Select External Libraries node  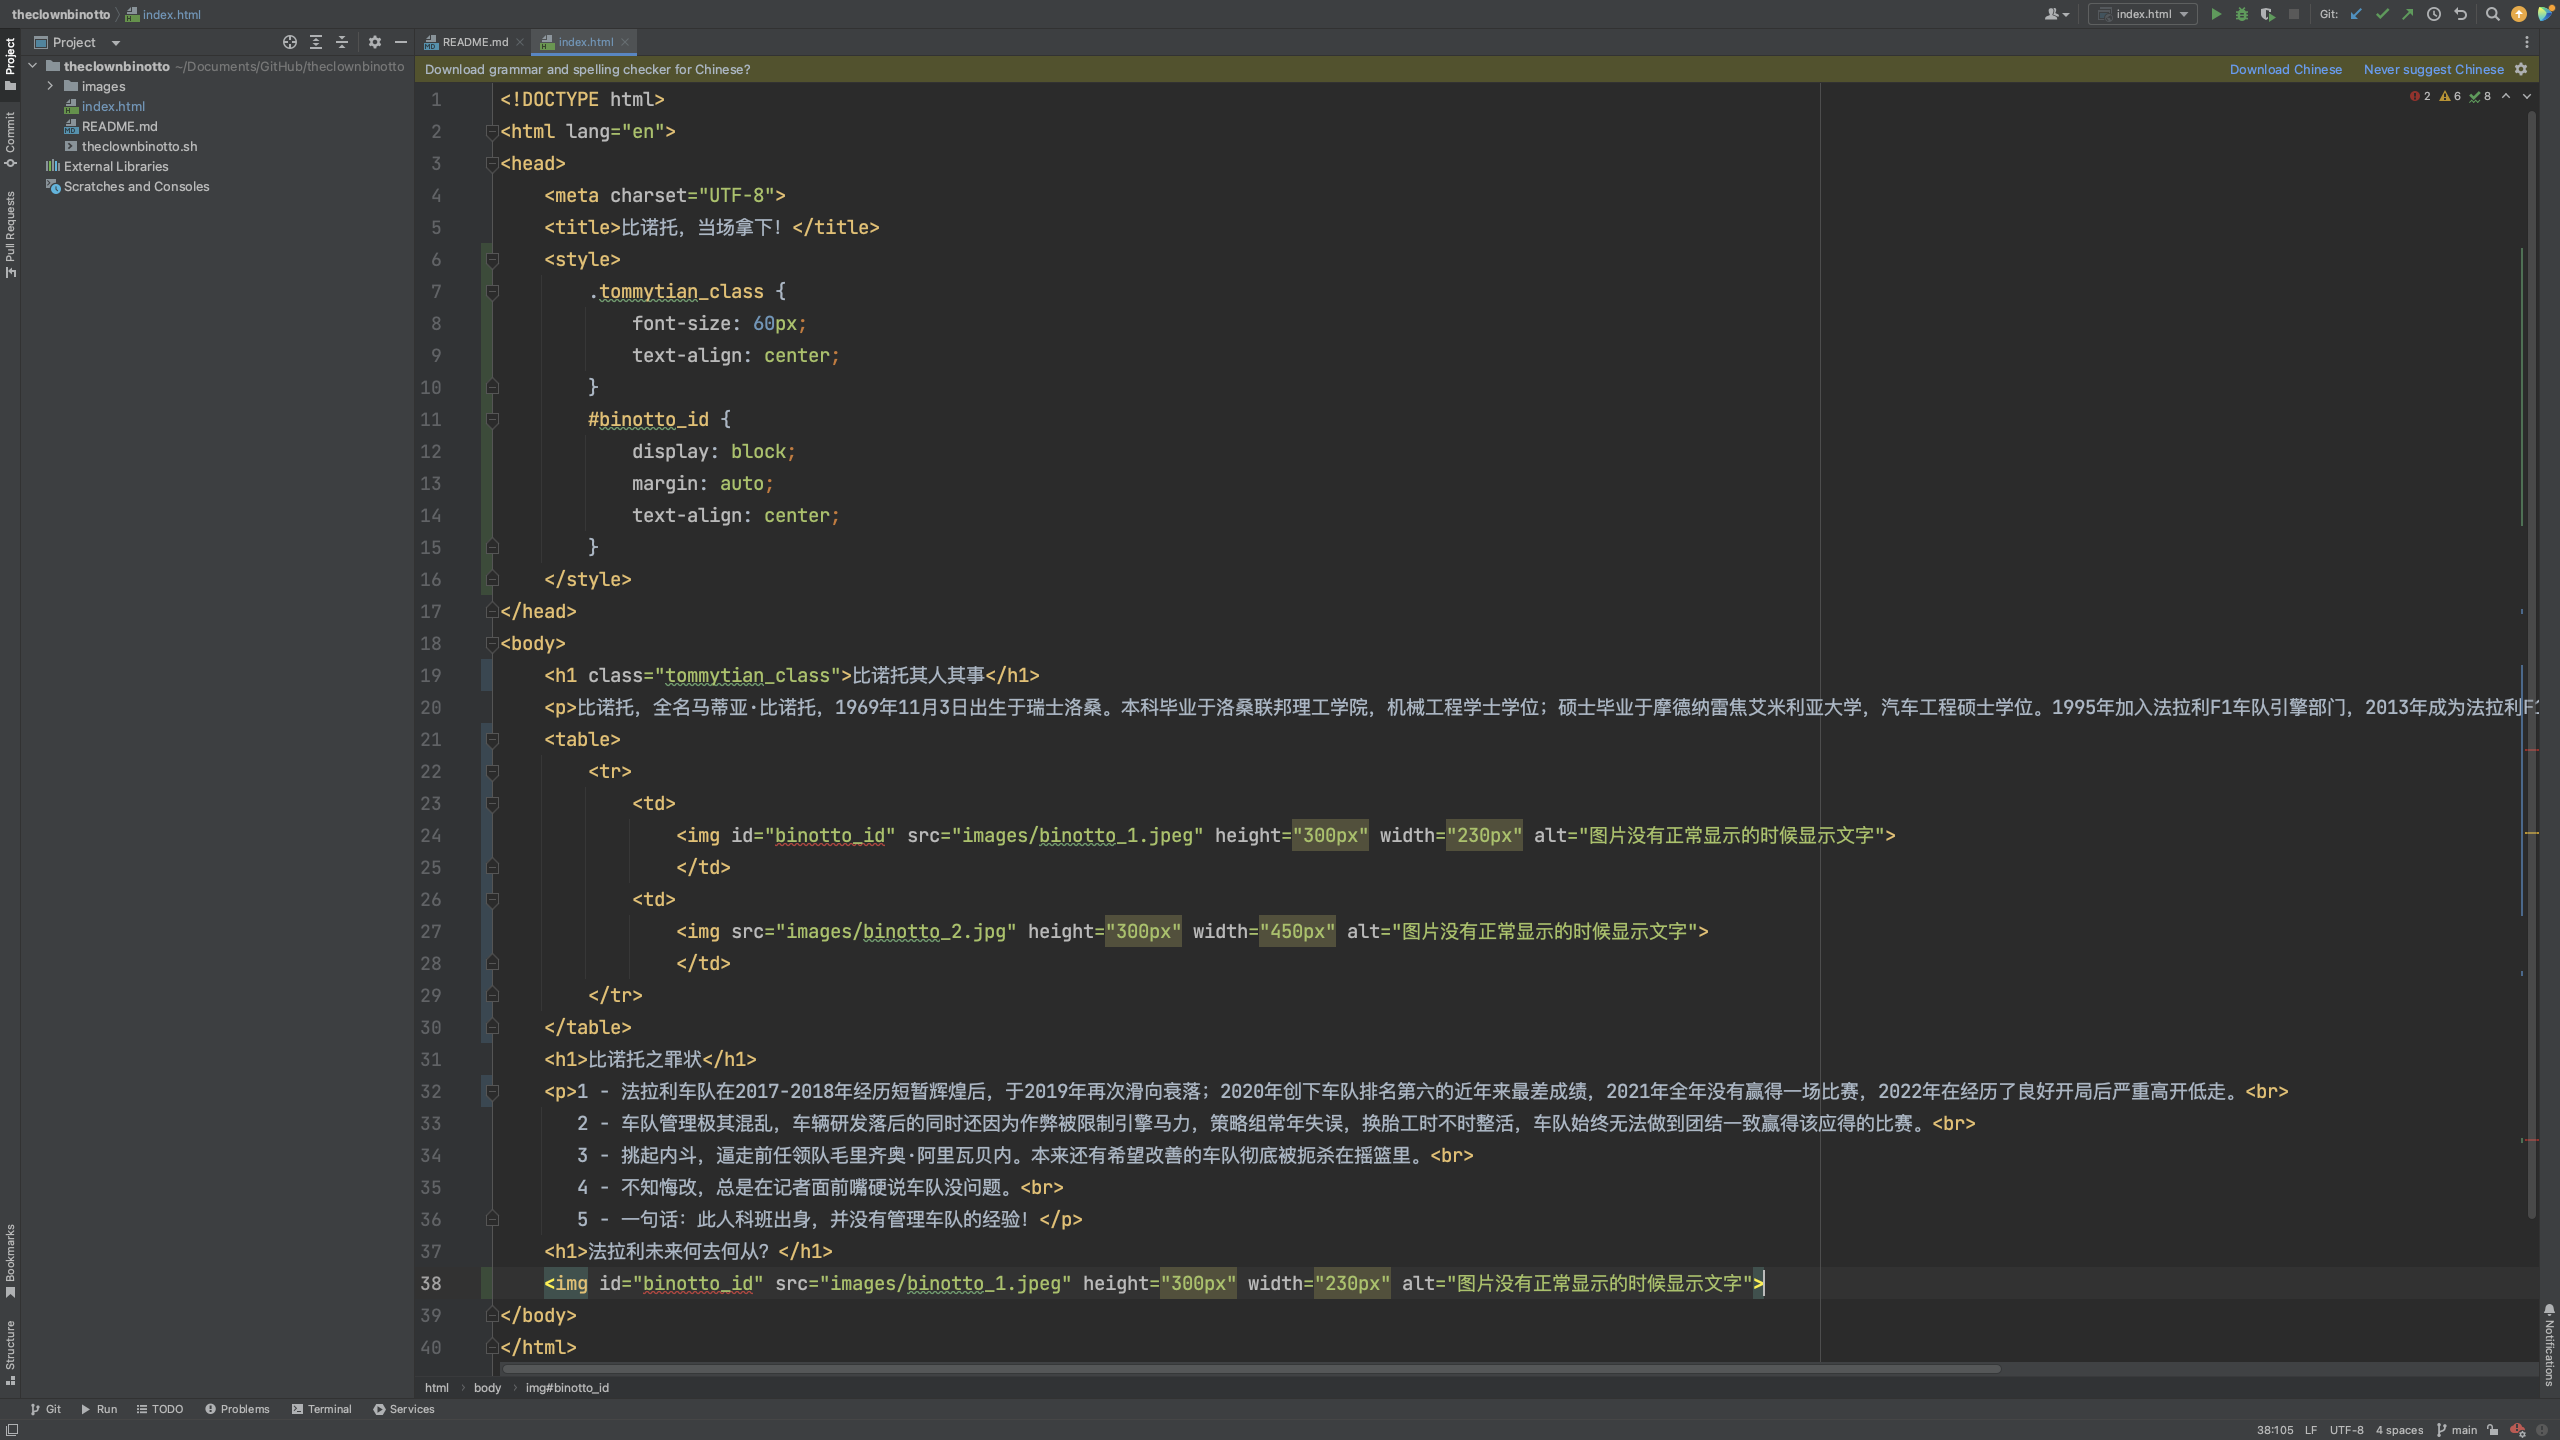116,166
